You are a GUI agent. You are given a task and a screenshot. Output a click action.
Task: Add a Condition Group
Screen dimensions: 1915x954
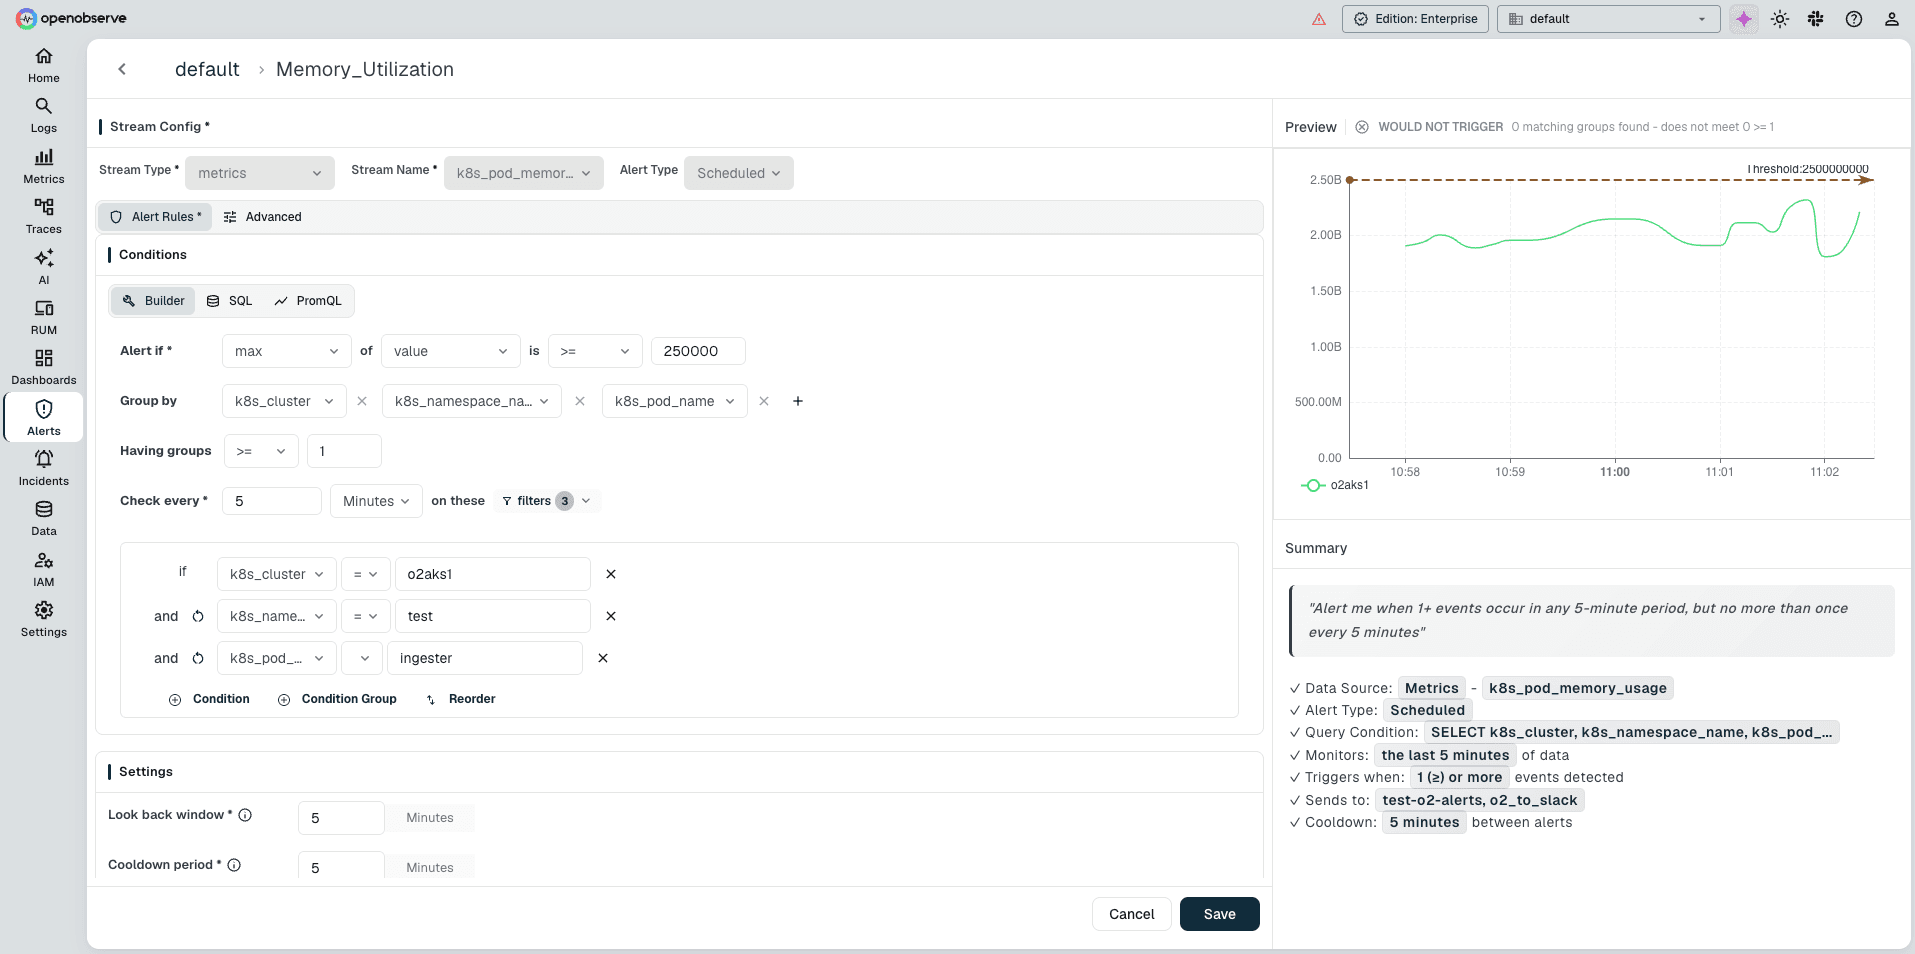click(x=337, y=699)
